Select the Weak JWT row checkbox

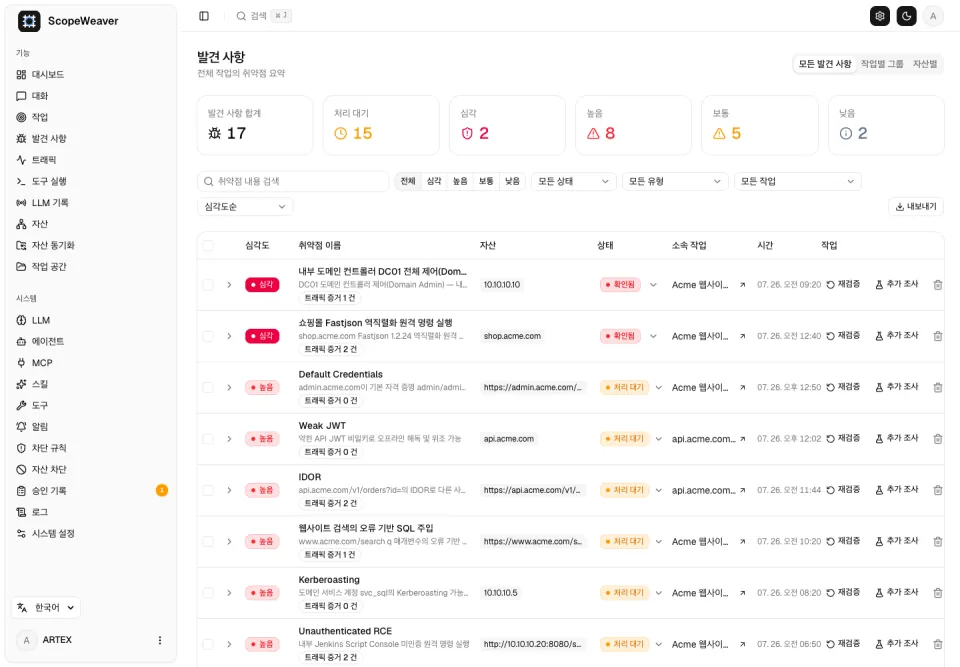208,439
